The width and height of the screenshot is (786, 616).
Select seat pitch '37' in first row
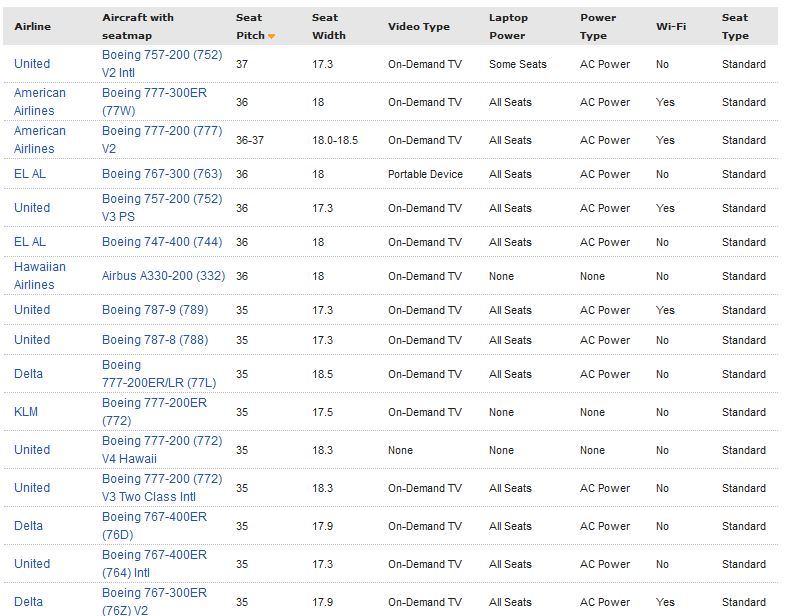(242, 64)
